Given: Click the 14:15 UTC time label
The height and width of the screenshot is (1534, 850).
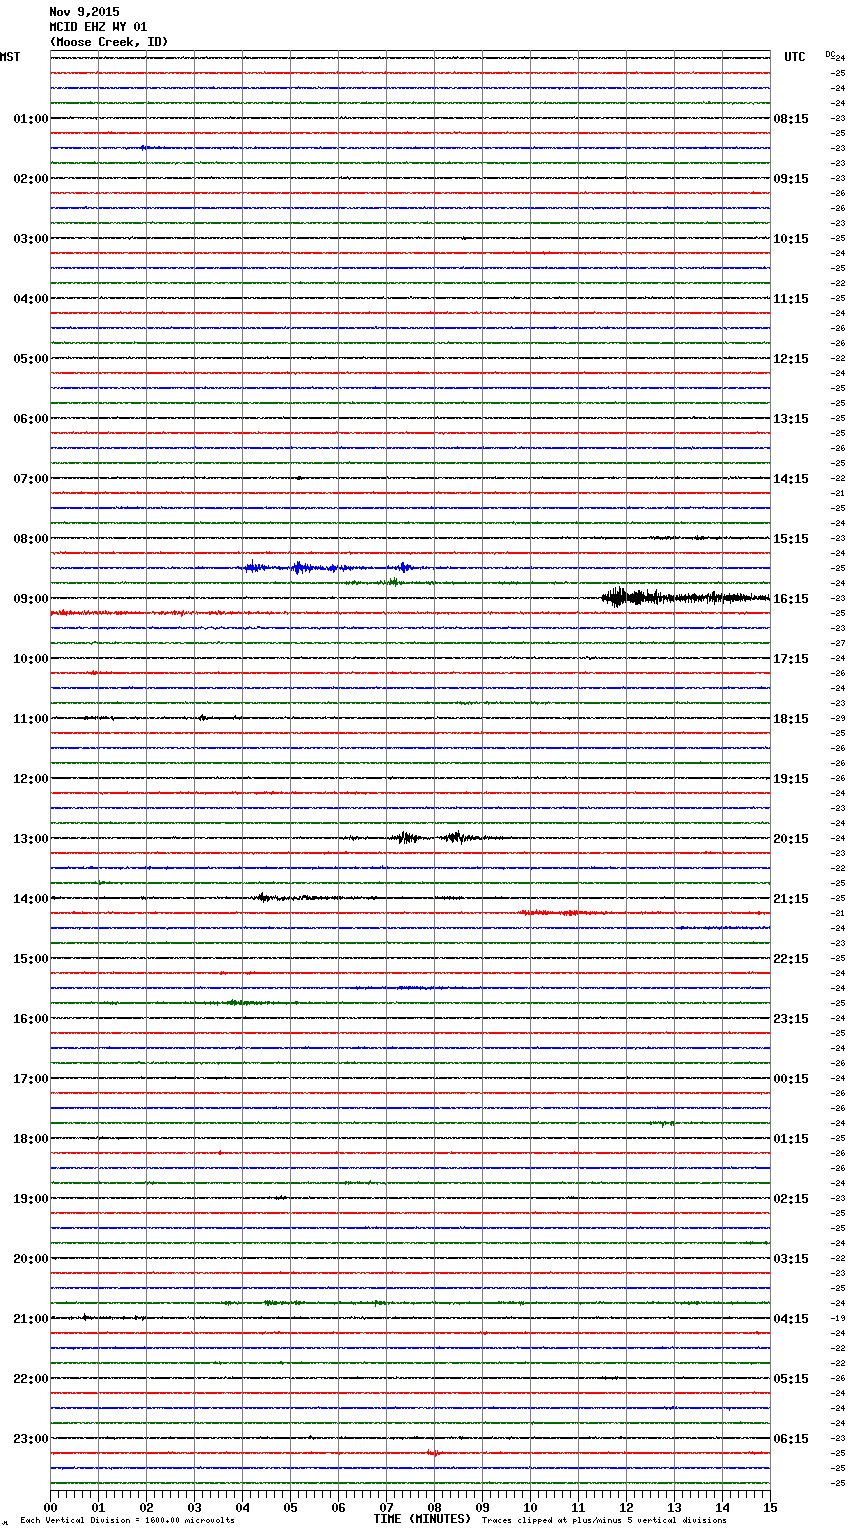Looking at the screenshot, I should (791, 479).
